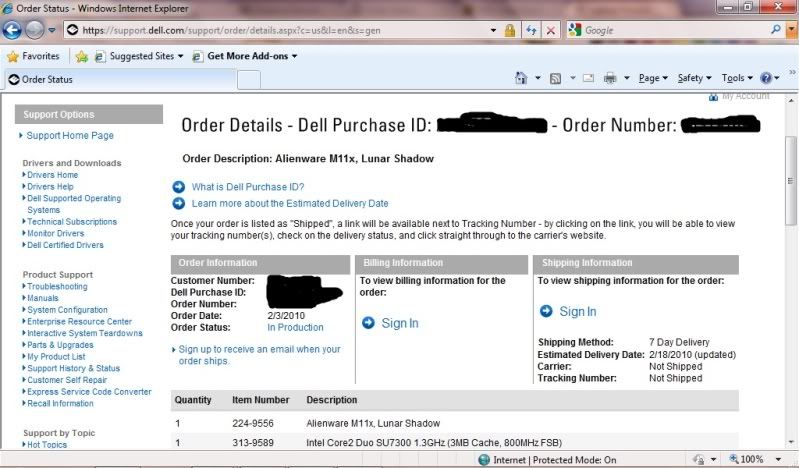
Task: Click Sign In under Shipping Information
Action: pos(578,311)
